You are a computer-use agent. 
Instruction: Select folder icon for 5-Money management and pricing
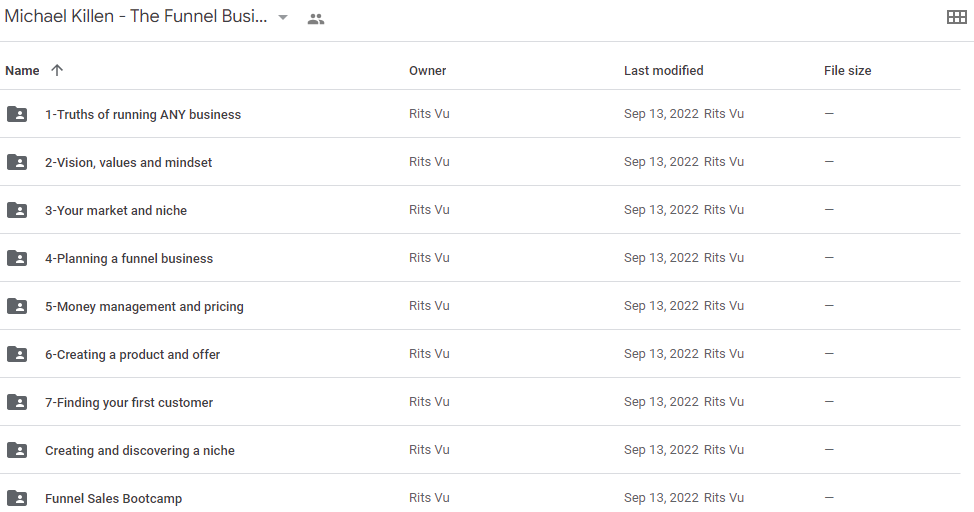(x=17, y=306)
